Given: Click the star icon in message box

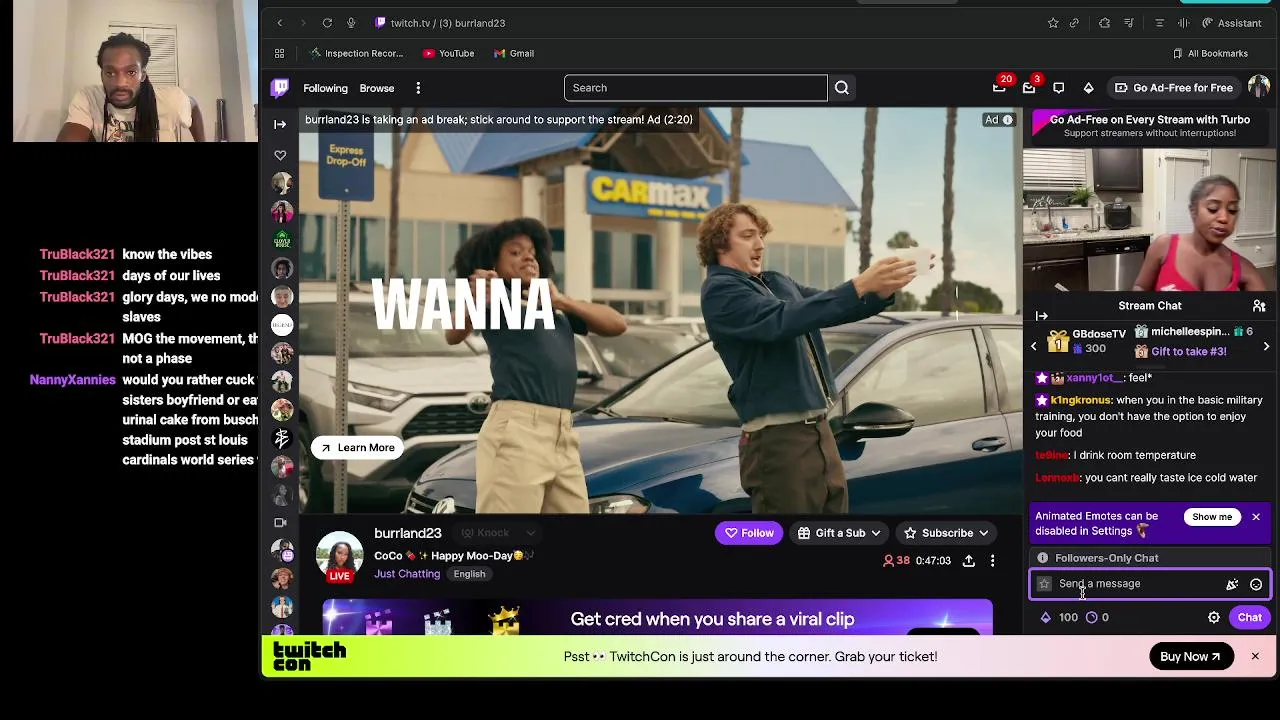Looking at the screenshot, I should [x=1044, y=584].
